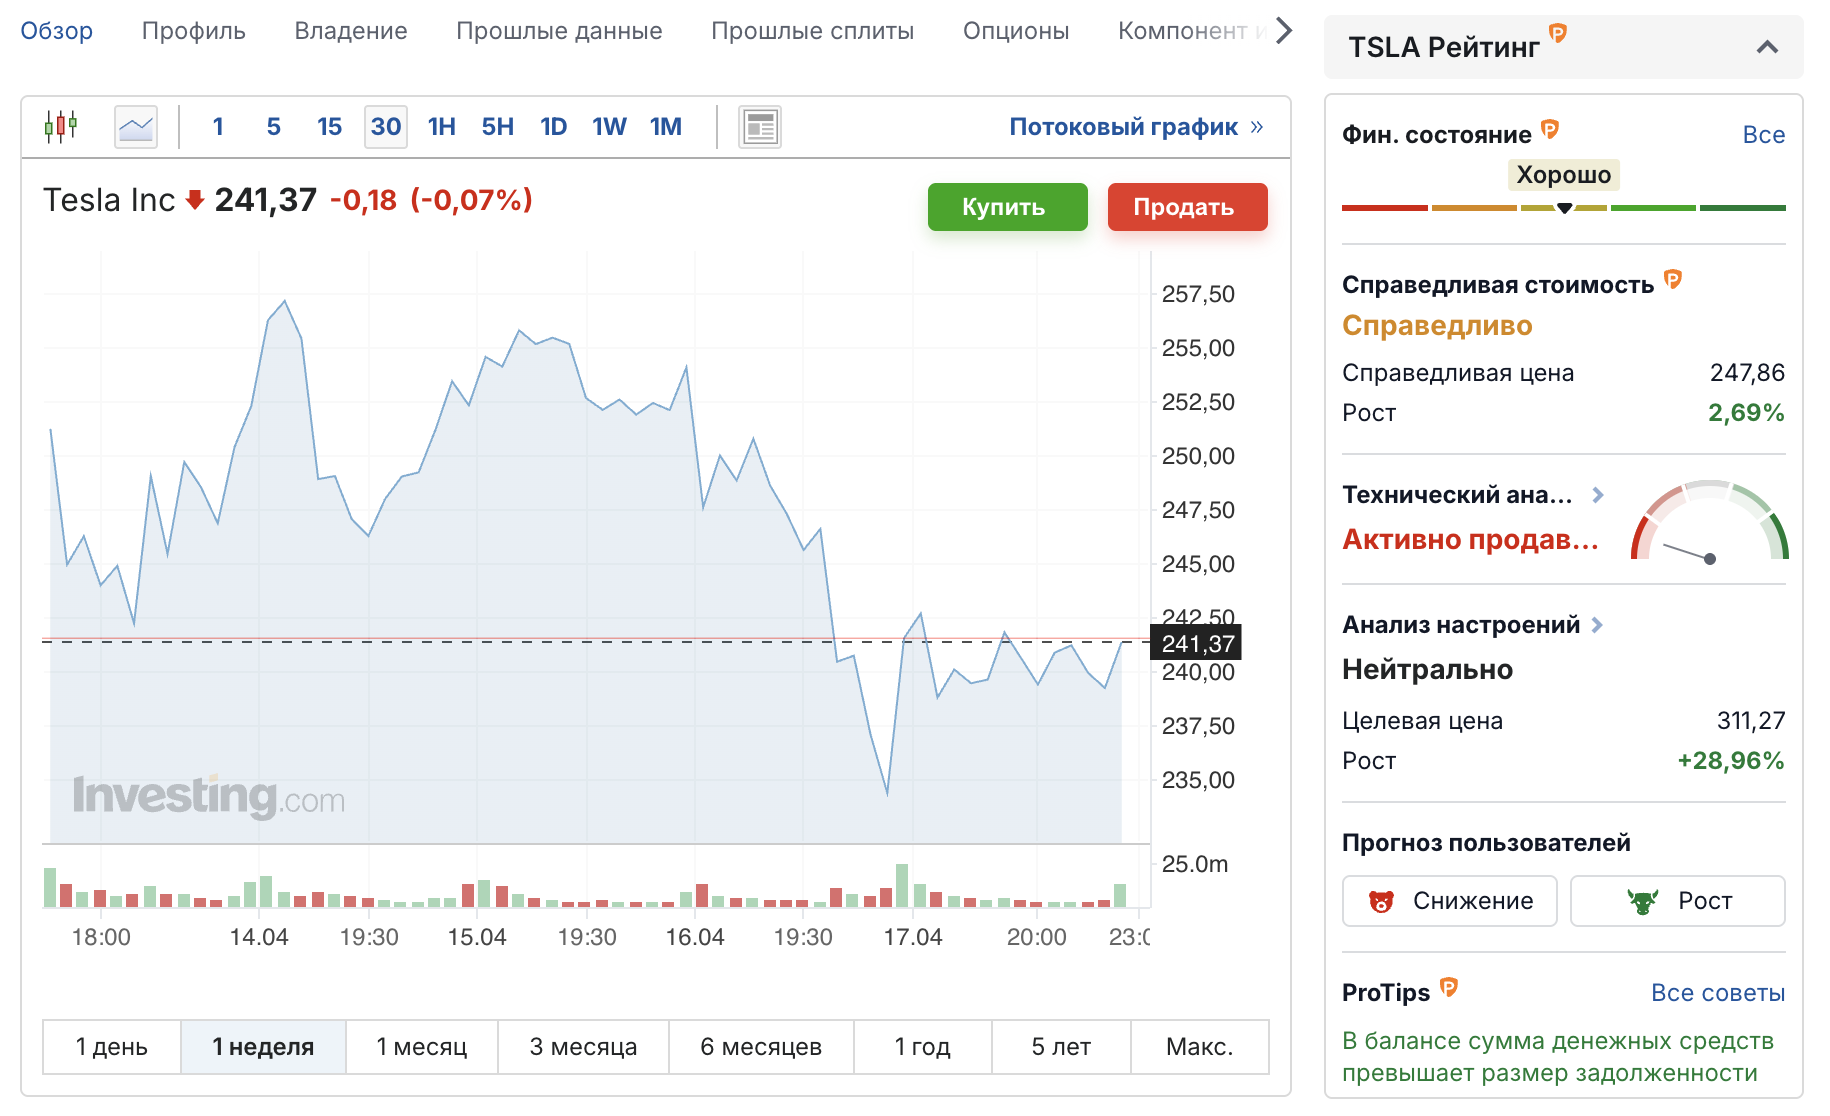Click the Справедливо valuation text
The height and width of the screenshot is (1116, 1830).
1437,326
